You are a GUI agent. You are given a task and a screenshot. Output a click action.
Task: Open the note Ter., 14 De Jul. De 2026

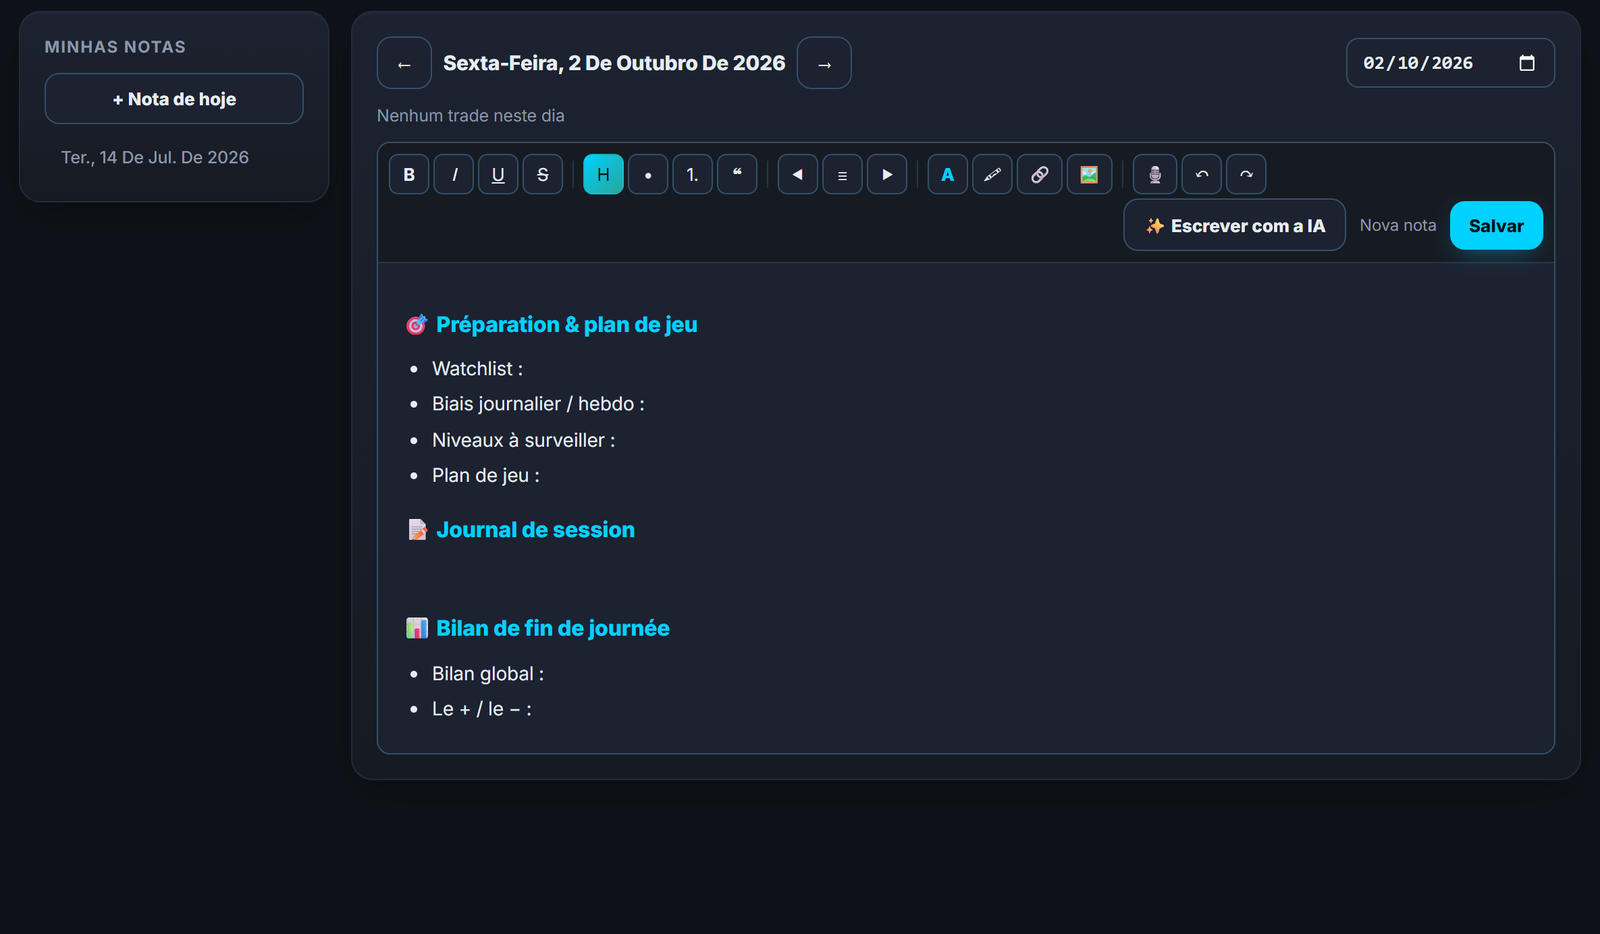tap(155, 157)
